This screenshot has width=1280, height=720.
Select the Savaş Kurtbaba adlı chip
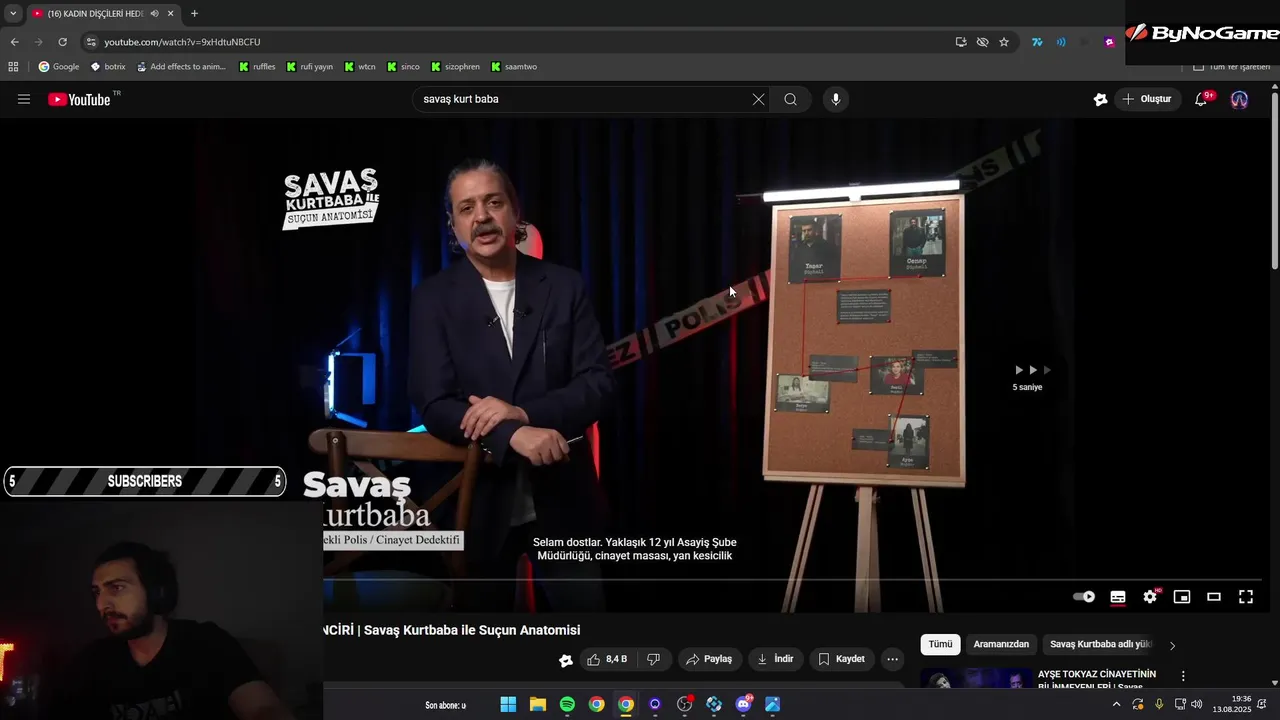[1101, 644]
